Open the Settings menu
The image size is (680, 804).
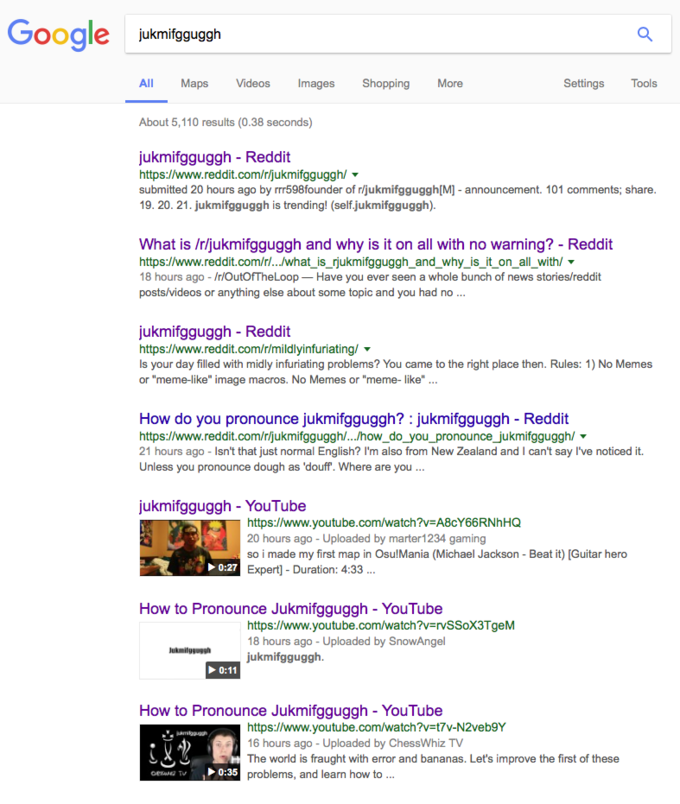pos(584,83)
